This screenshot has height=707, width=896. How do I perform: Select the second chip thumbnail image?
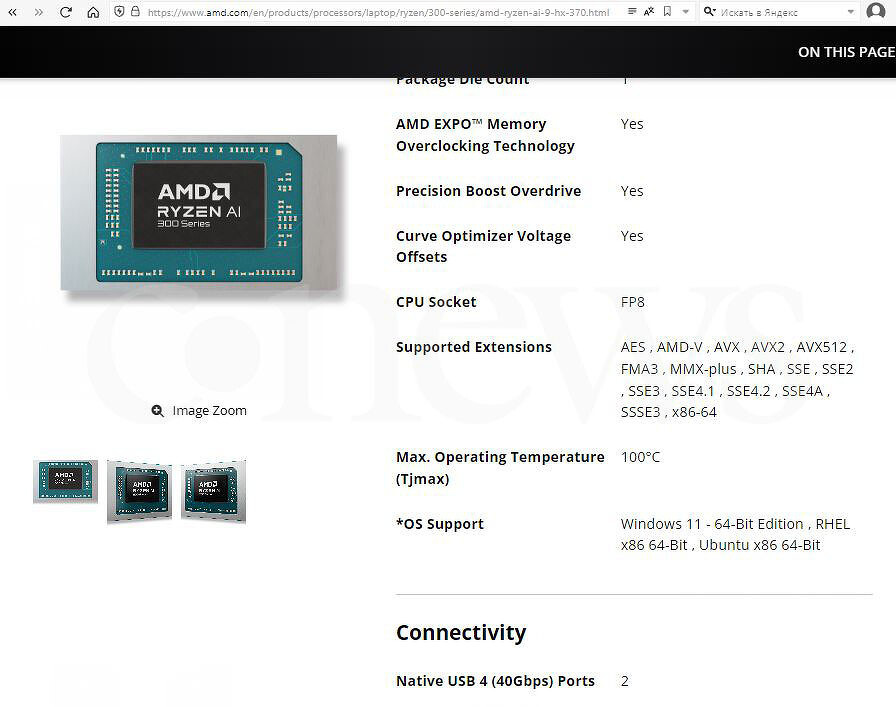pos(139,492)
